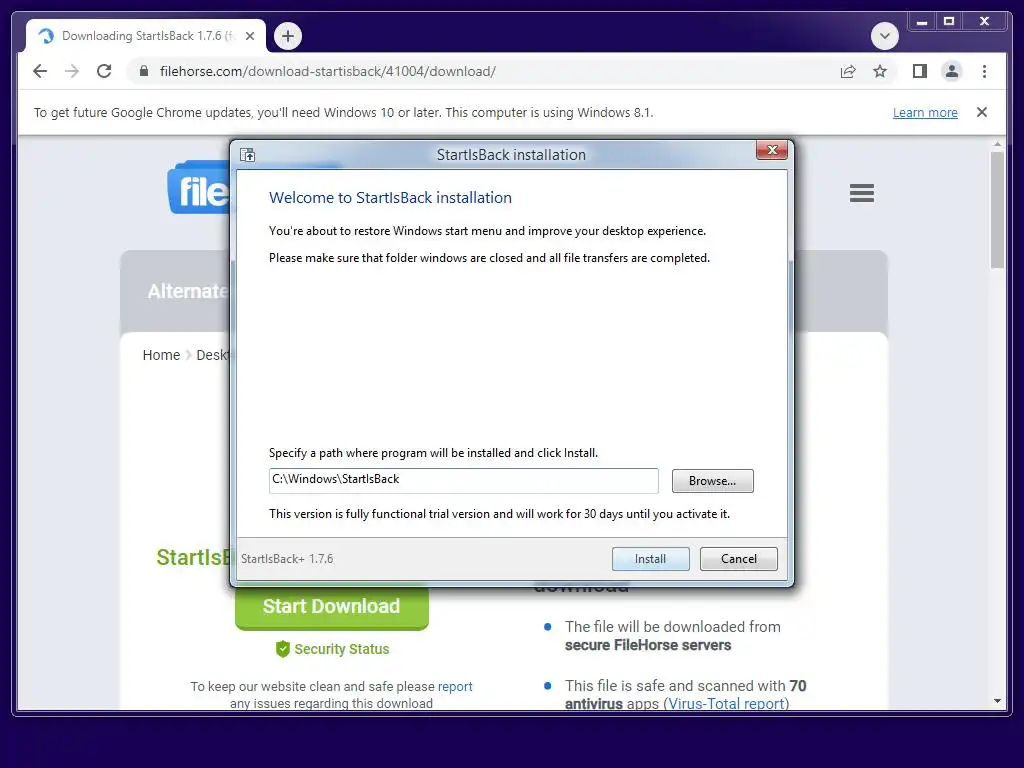1024x768 pixels.
Task: Click the page vertical scrollbar thumb
Action: tap(997, 210)
